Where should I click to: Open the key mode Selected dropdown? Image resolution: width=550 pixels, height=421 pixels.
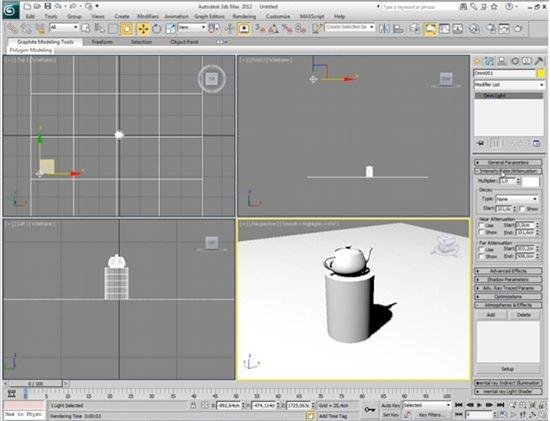pos(427,405)
